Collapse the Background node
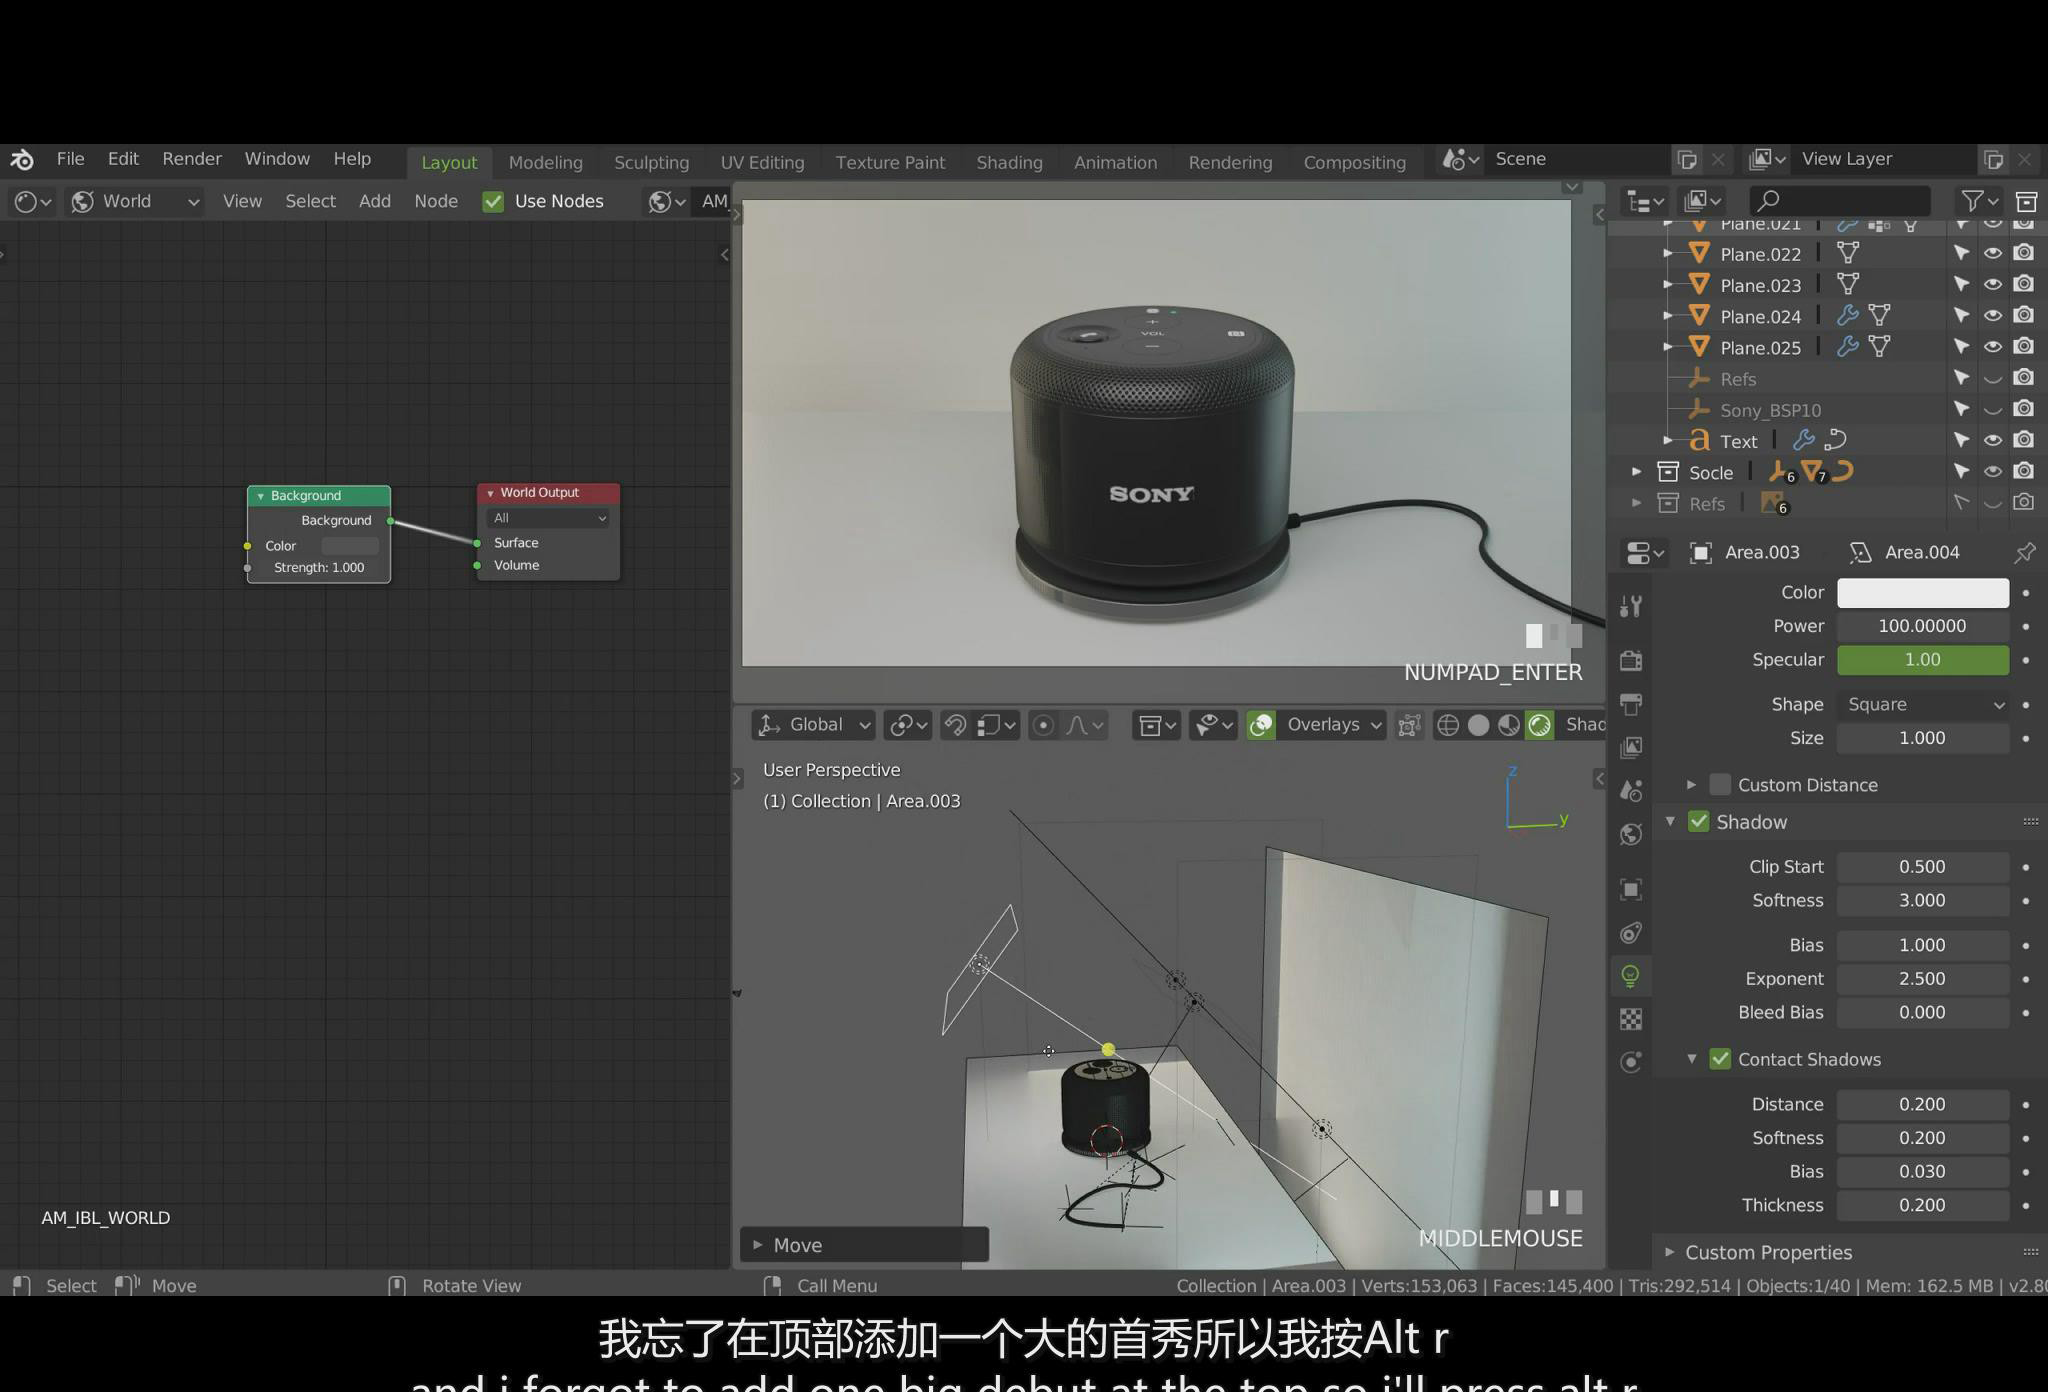Screen dimensions: 2048x1392 pyautogui.click(x=261, y=496)
